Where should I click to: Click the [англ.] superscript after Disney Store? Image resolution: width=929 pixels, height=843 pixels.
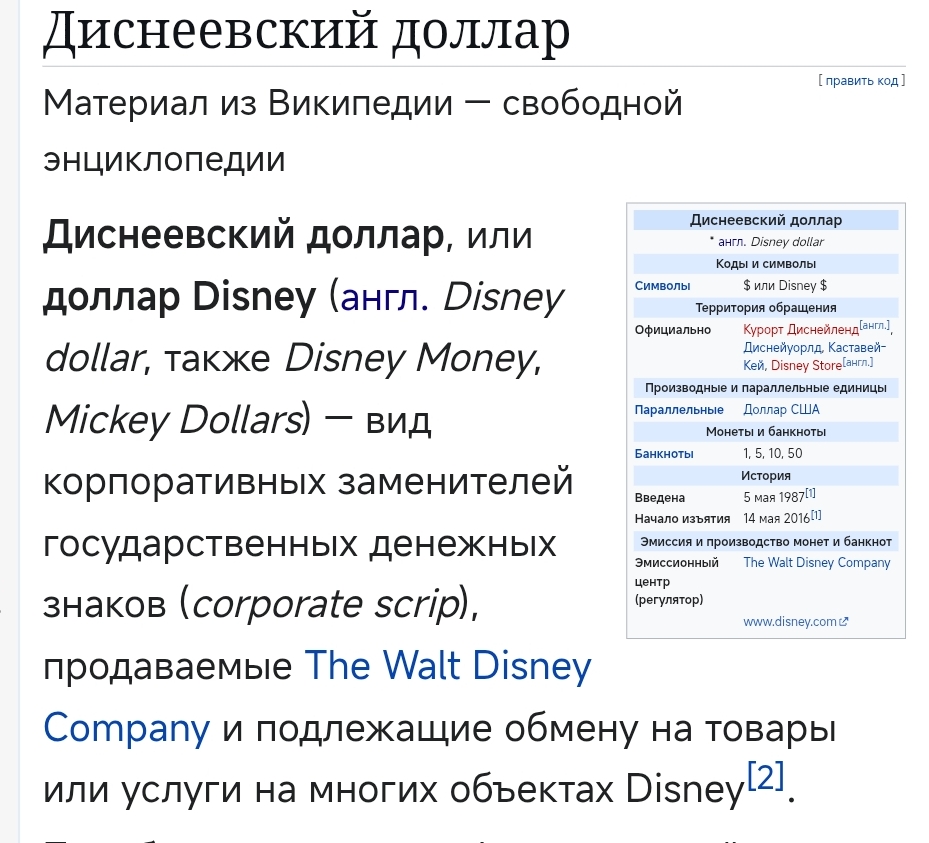(857, 361)
